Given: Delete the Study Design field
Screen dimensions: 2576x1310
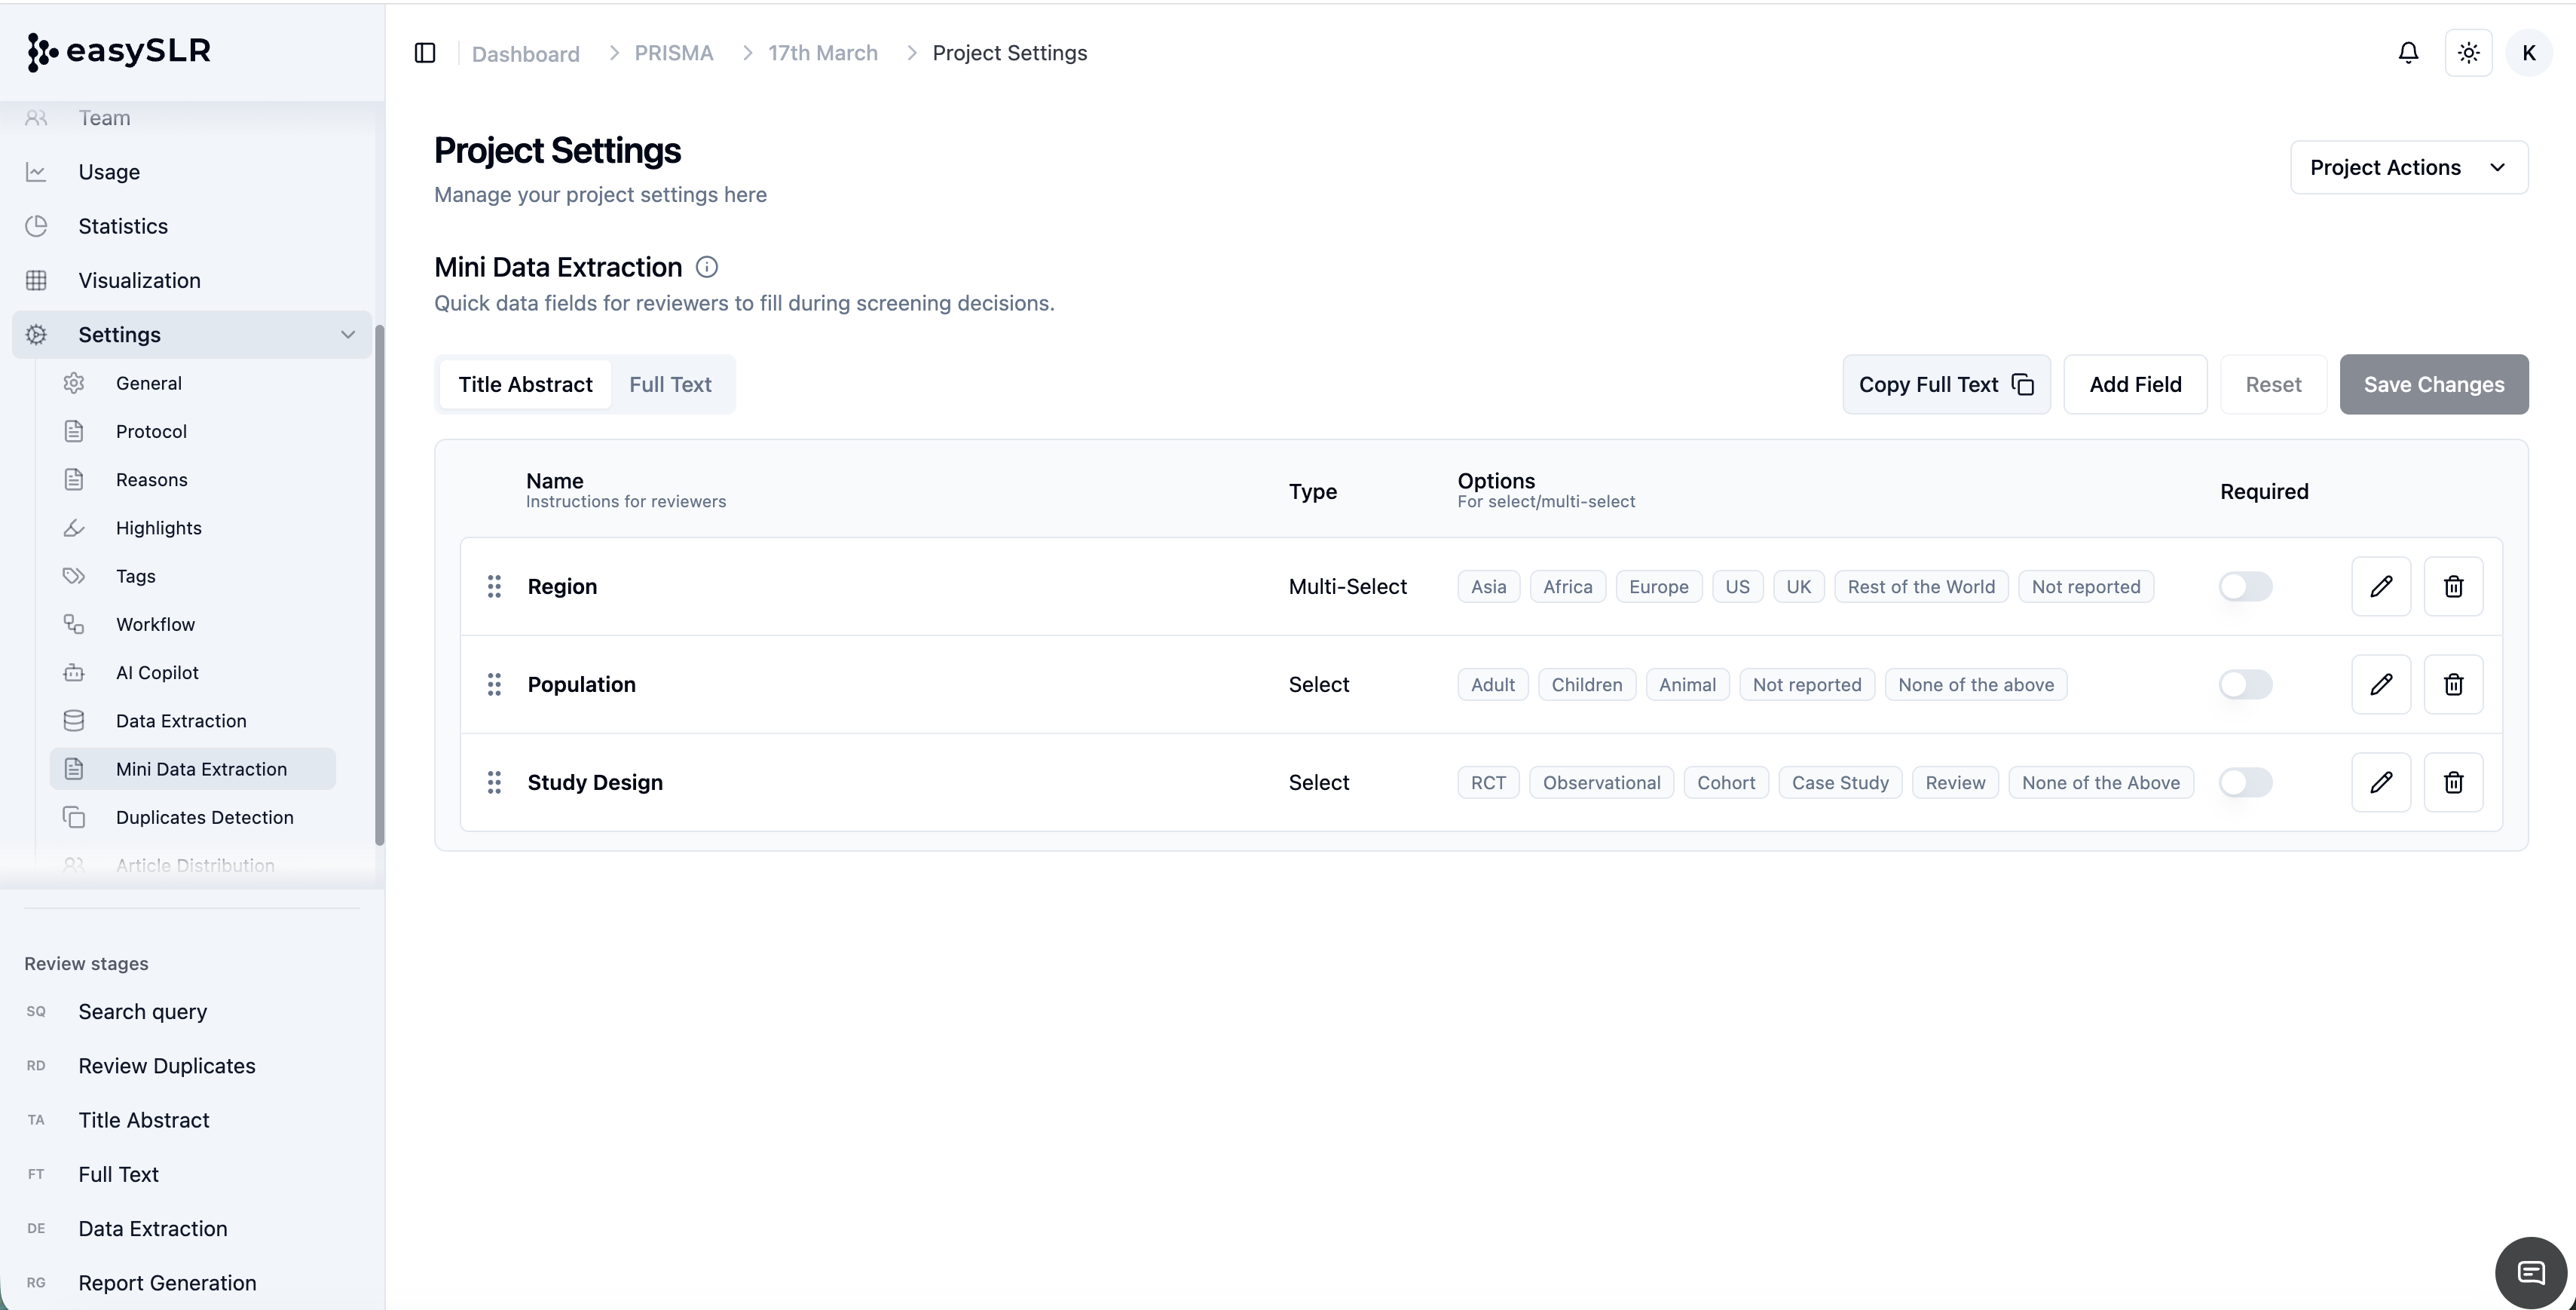Looking at the screenshot, I should [x=2453, y=782].
